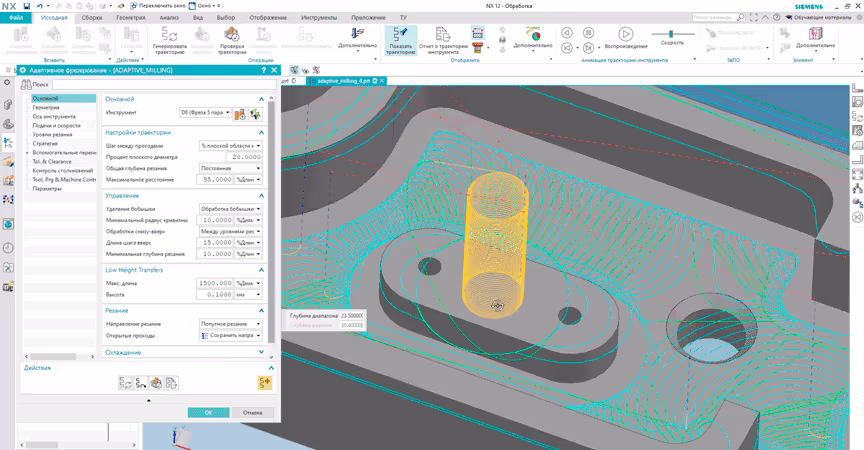Select Геометрия in the dialog tree
Image resolution: width=864 pixels, height=450 pixels.
(x=46, y=107)
